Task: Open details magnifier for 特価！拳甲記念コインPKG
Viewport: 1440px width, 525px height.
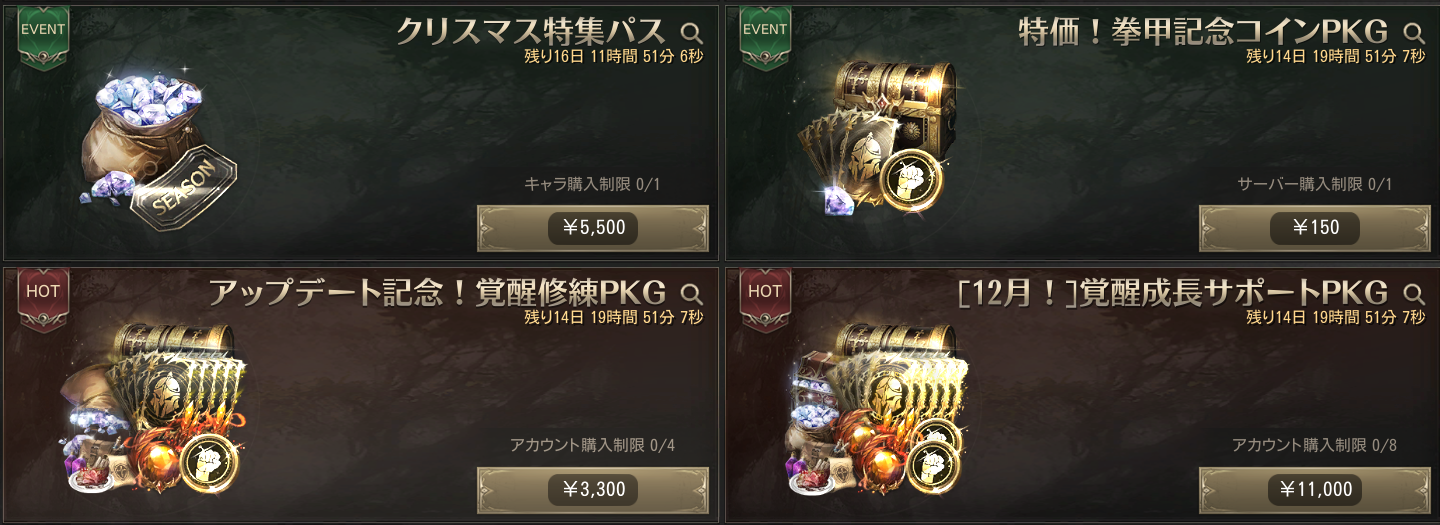Action: (1414, 32)
